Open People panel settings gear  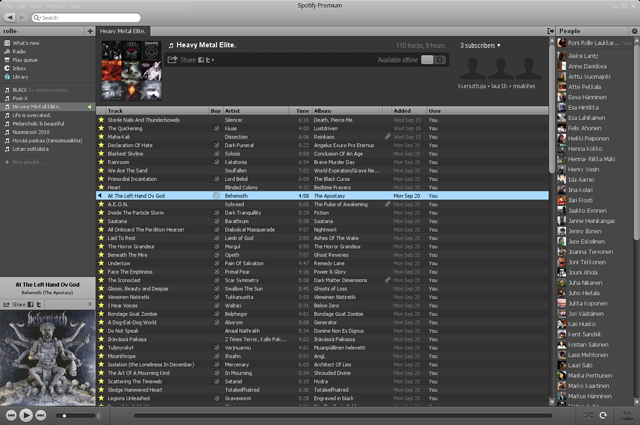pos(634,31)
